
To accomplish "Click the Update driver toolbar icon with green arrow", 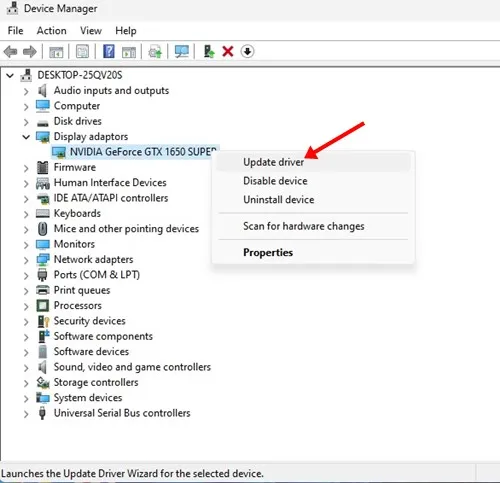I will [x=209, y=51].
